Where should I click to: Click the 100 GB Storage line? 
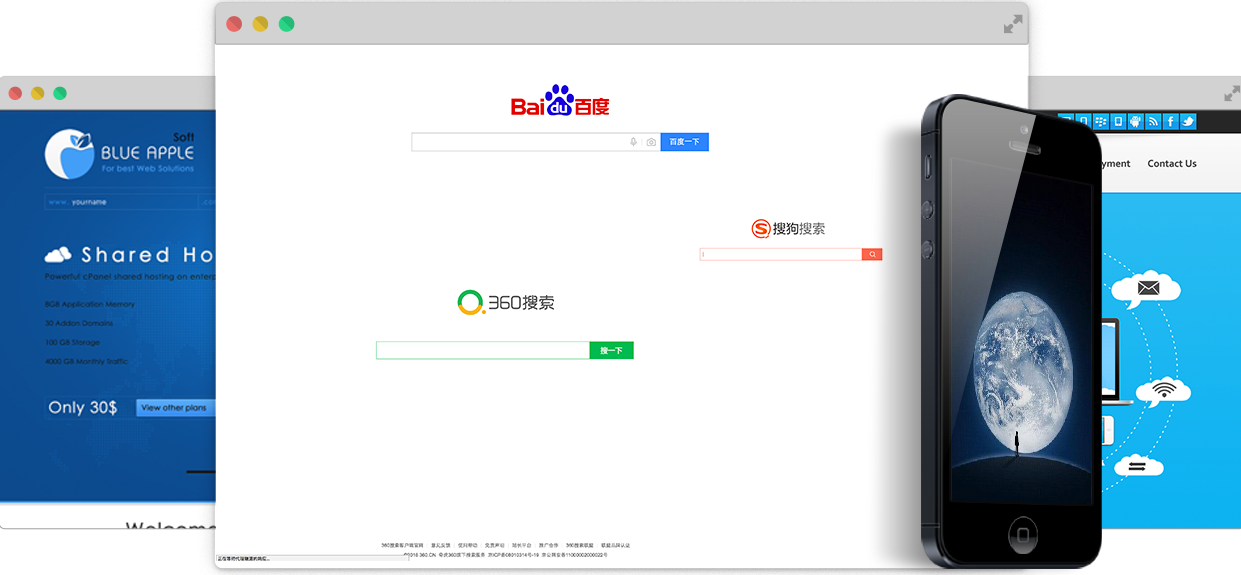click(72, 342)
